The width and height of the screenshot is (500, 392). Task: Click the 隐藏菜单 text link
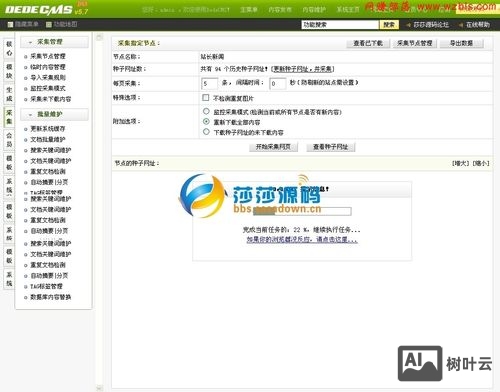click(26, 24)
